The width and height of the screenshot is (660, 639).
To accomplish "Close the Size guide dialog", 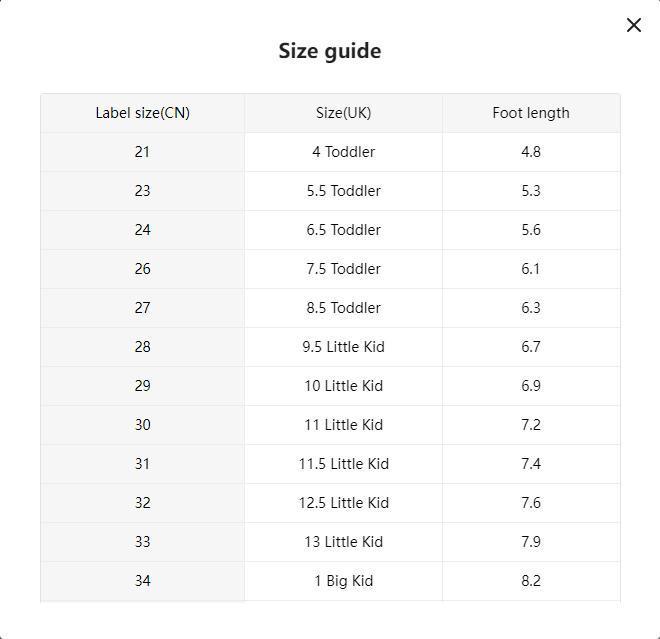I will [634, 25].
